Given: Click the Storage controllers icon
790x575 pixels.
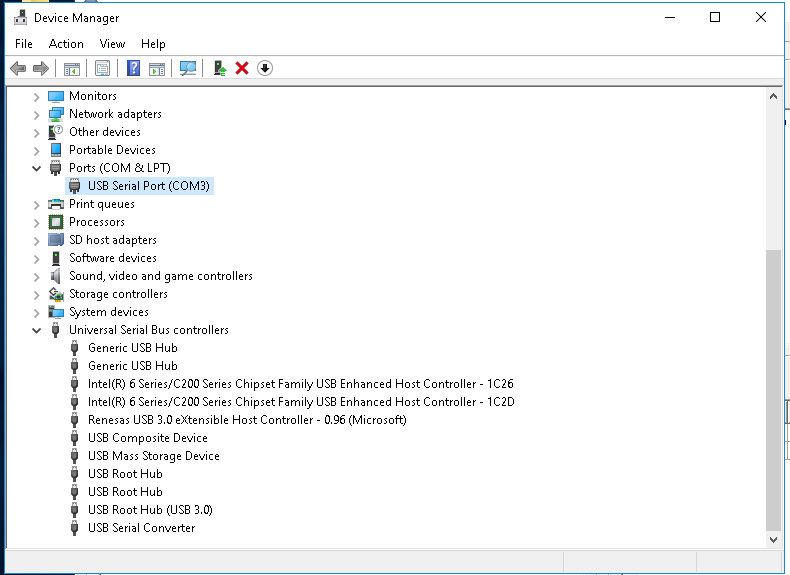Looking at the screenshot, I should 56,294.
